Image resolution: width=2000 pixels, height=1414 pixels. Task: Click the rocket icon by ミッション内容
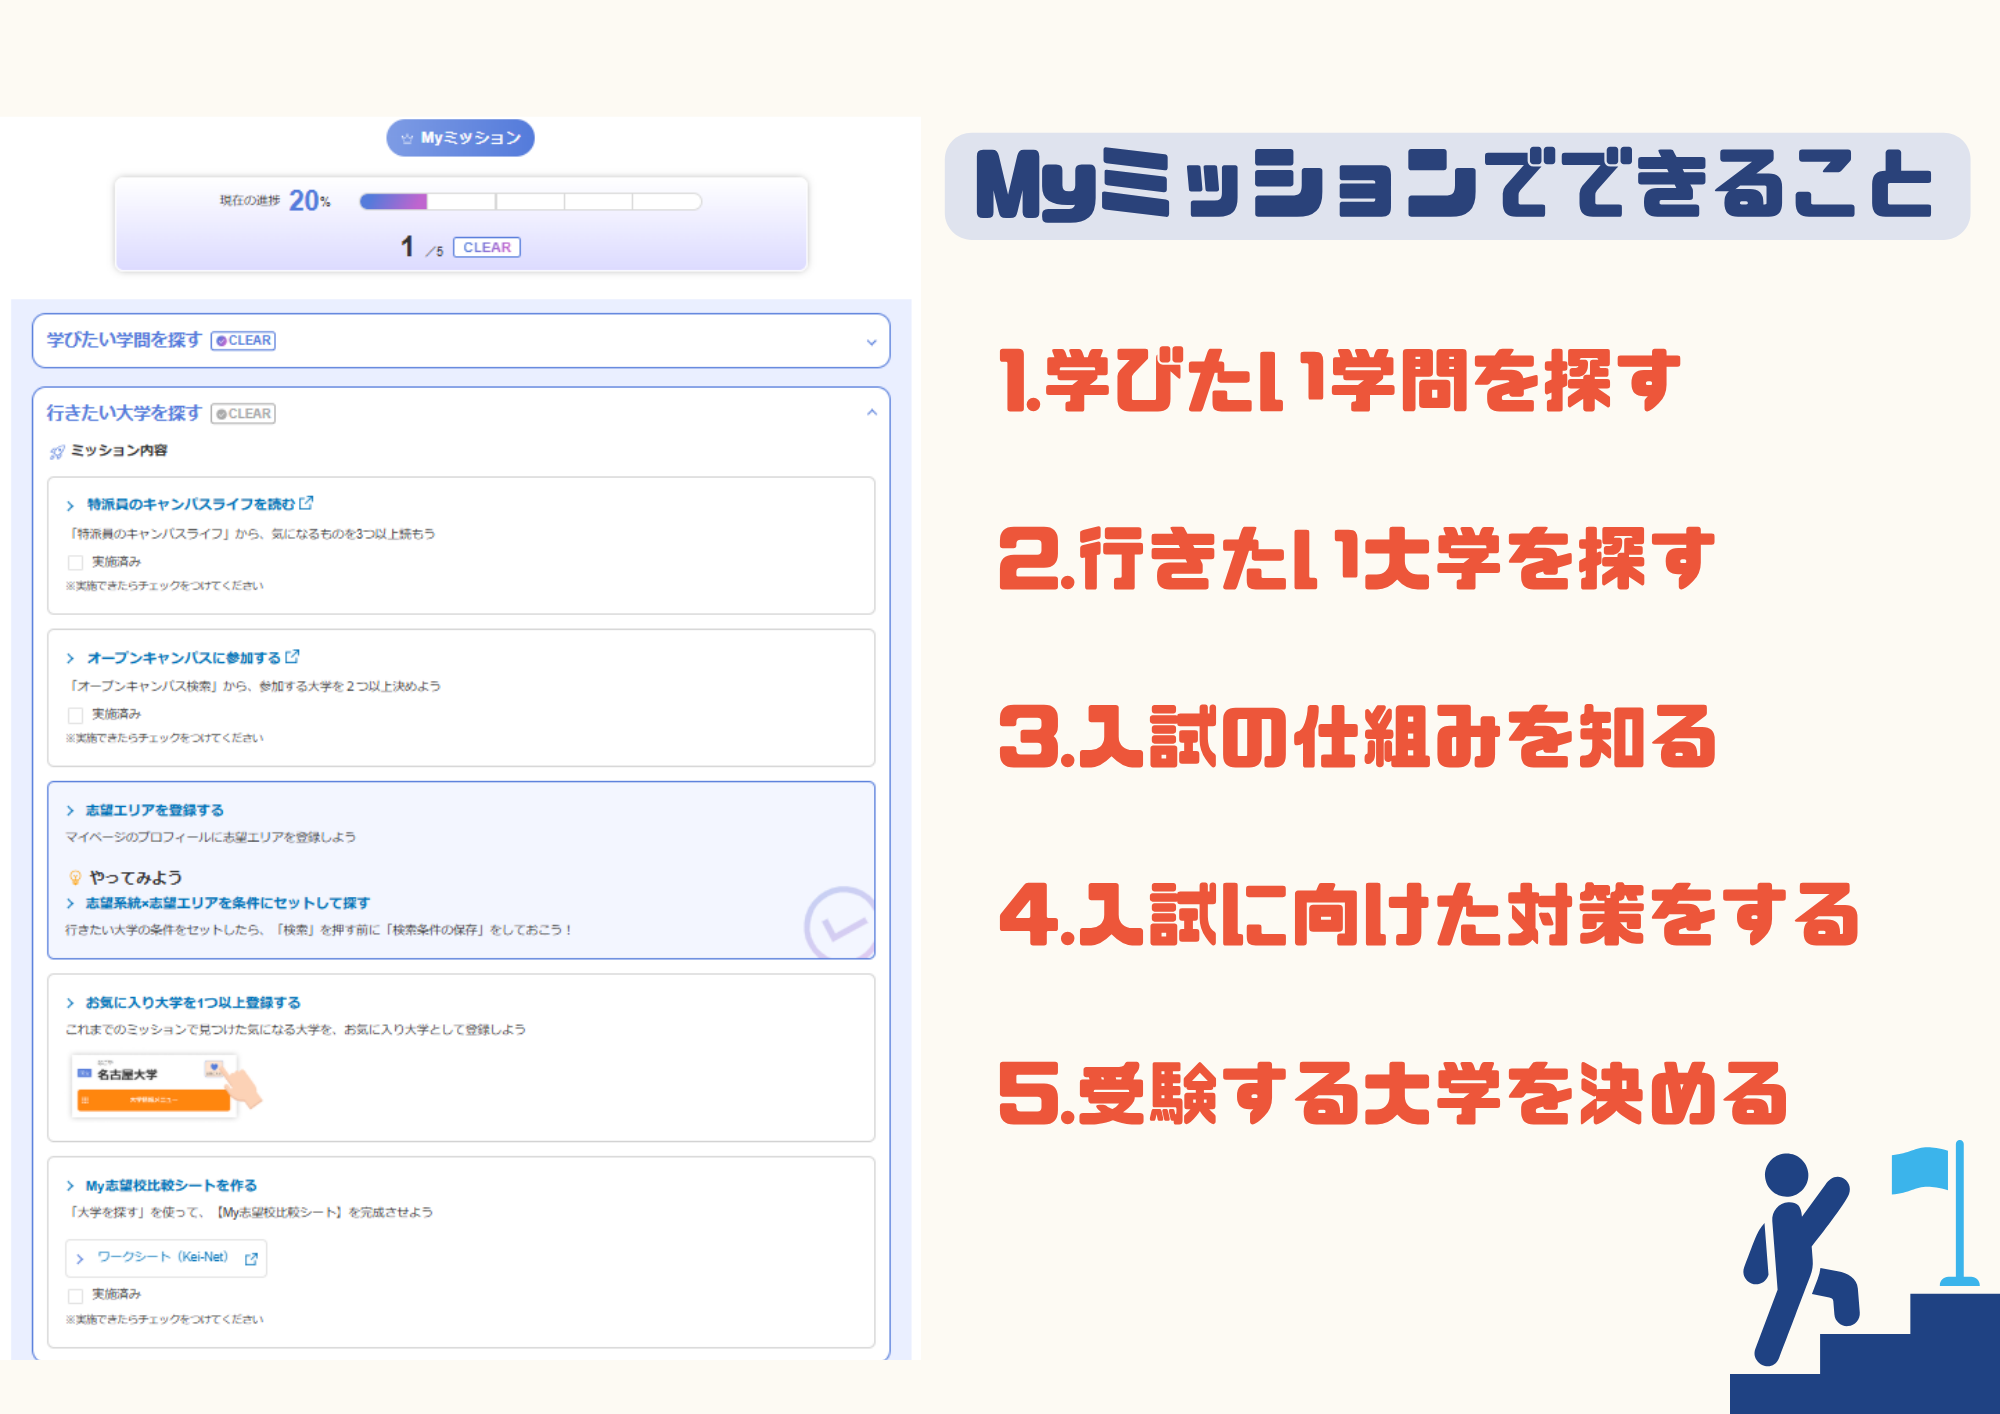(57, 452)
